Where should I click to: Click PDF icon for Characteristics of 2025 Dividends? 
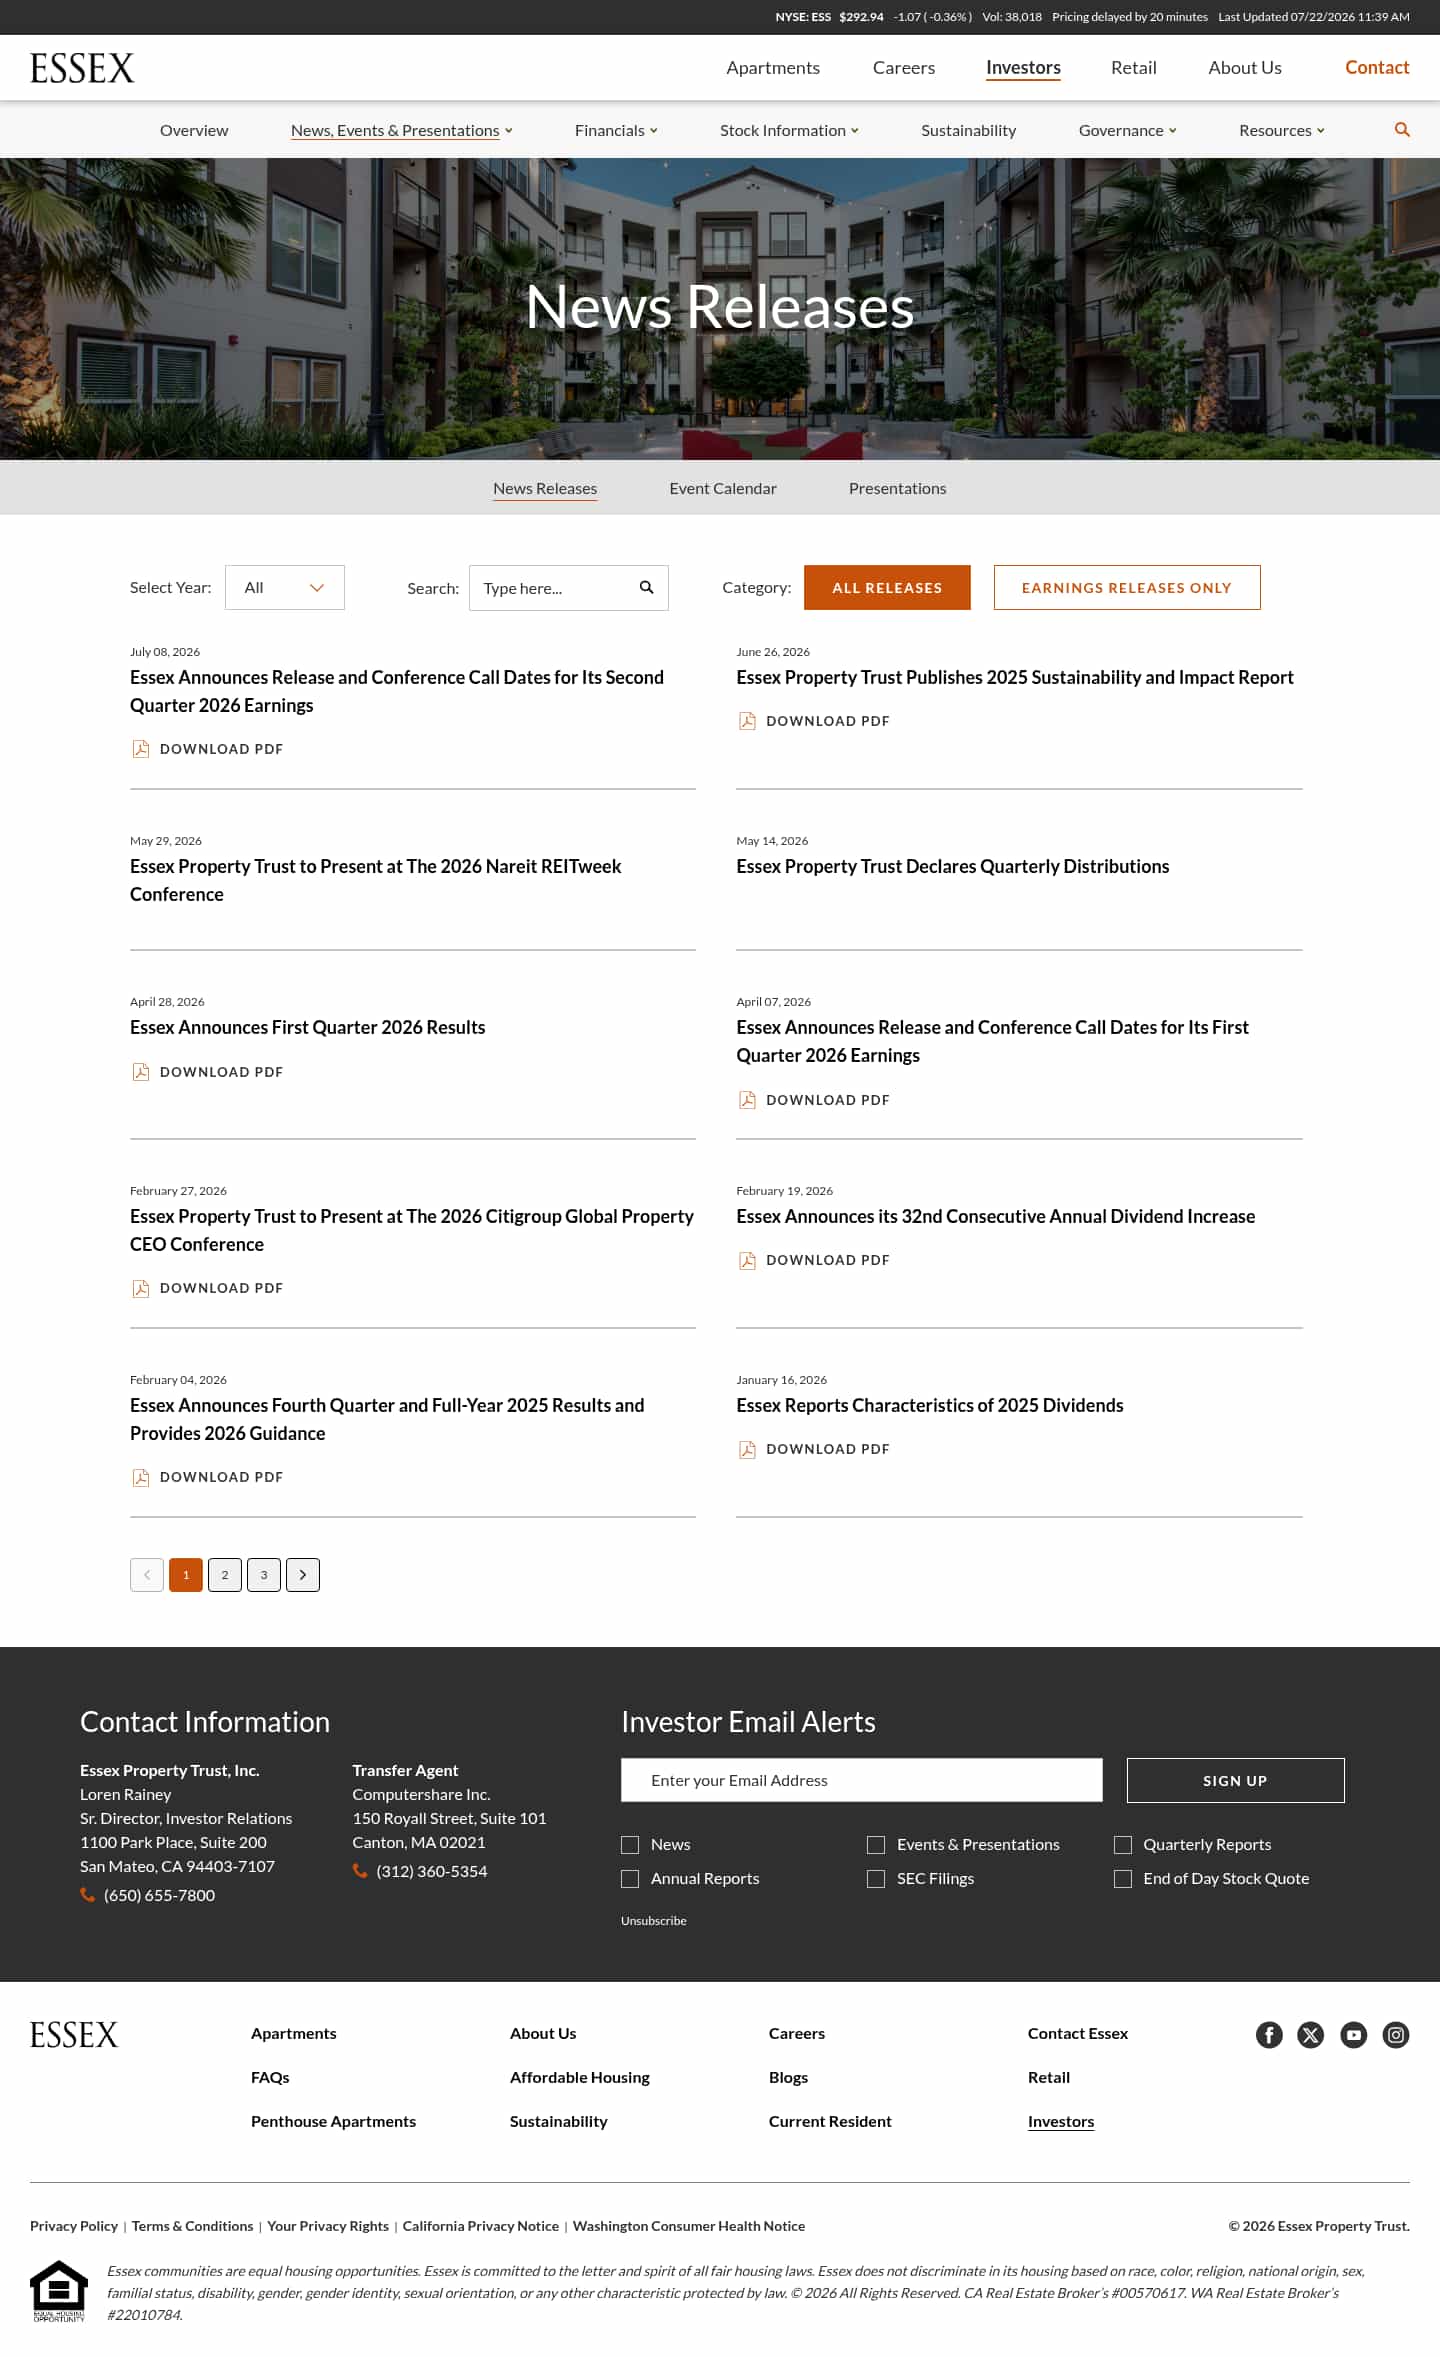(747, 1449)
